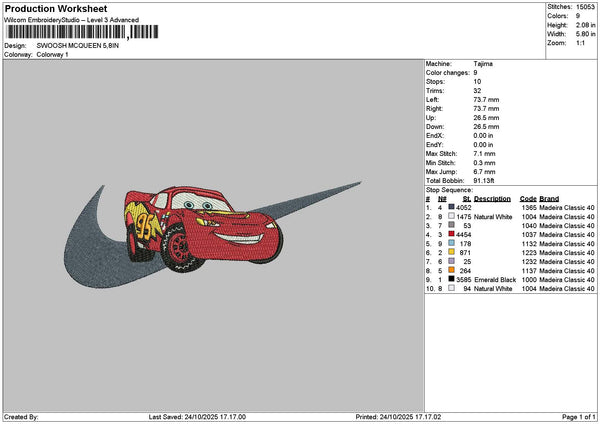This screenshot has height=424, width=600.
Task: Click the gray swatch for stop 3
Action: point(452,225)
